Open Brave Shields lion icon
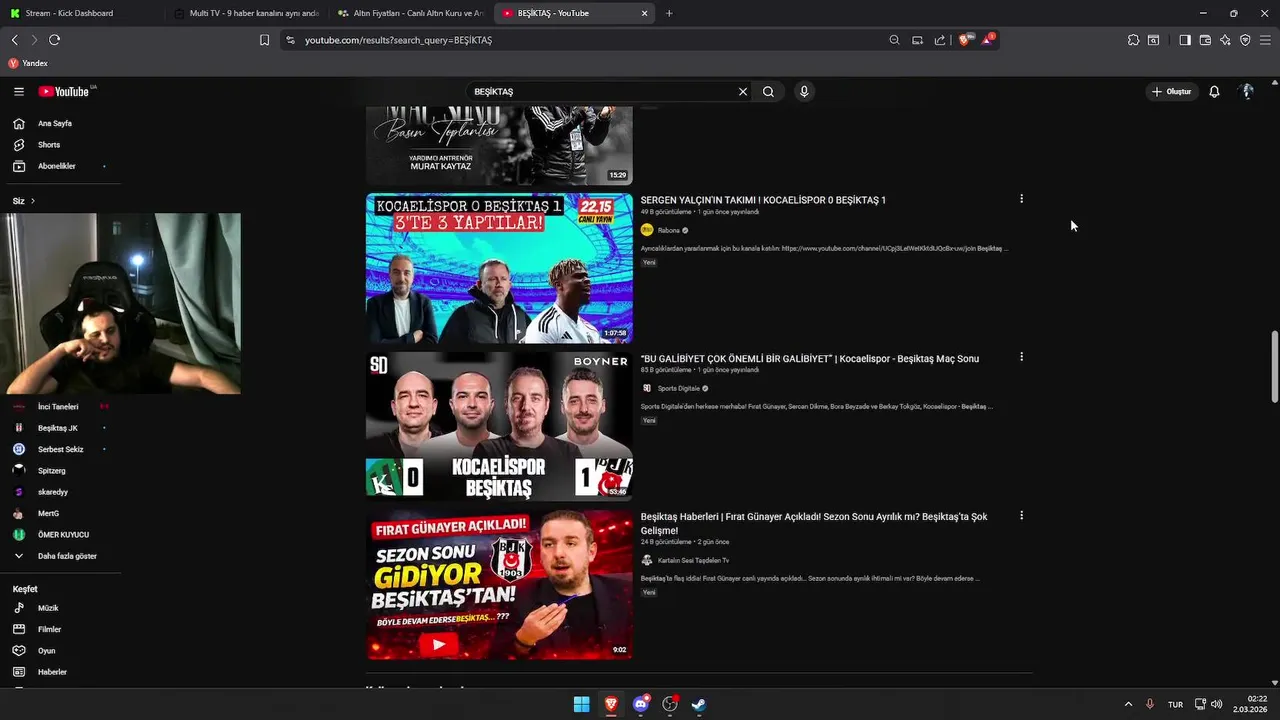Image resolution: width=1280 pixels, height=720 pixels. (966, 40)
